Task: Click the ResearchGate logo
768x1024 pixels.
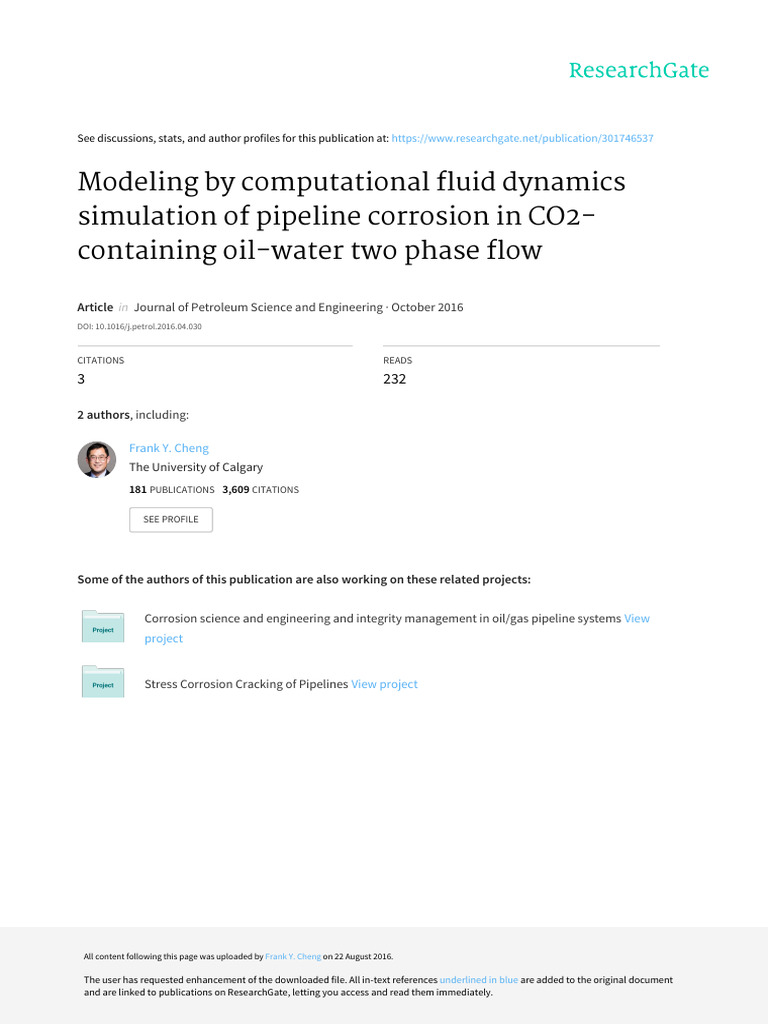Action: tap(638, 70)
